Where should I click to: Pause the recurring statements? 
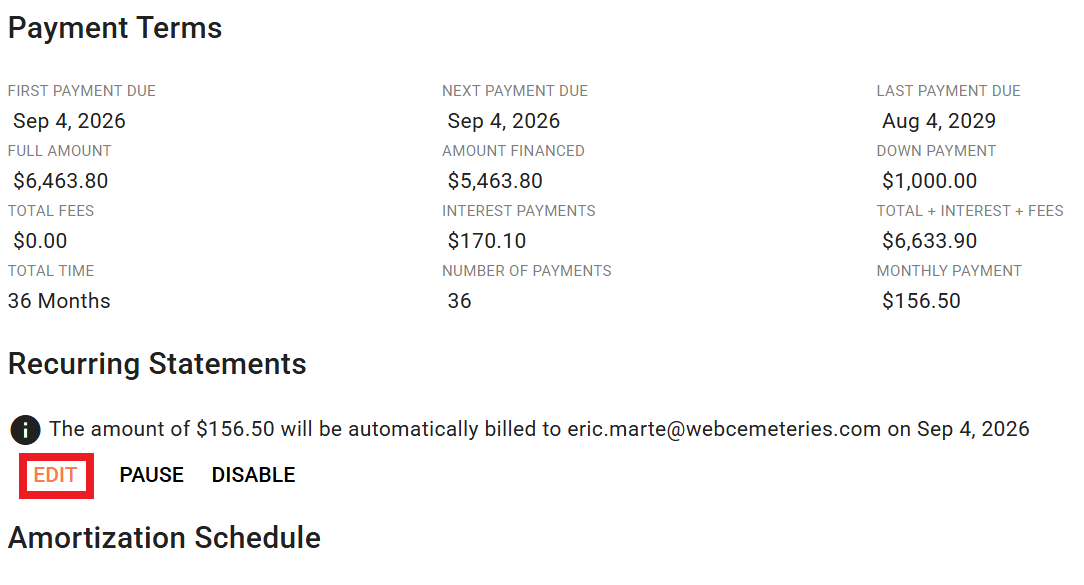coord(151,475)
